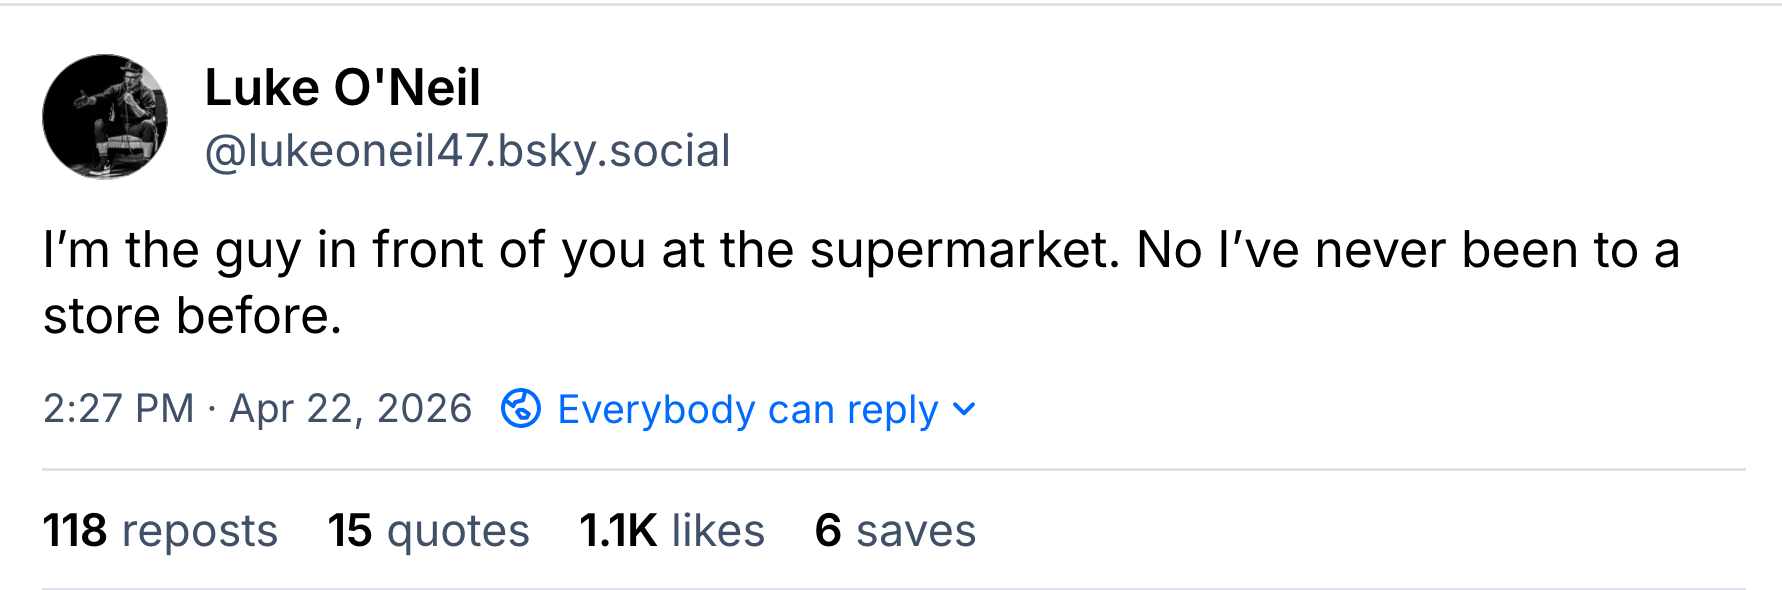Click the bold 15 quote number

350,530
